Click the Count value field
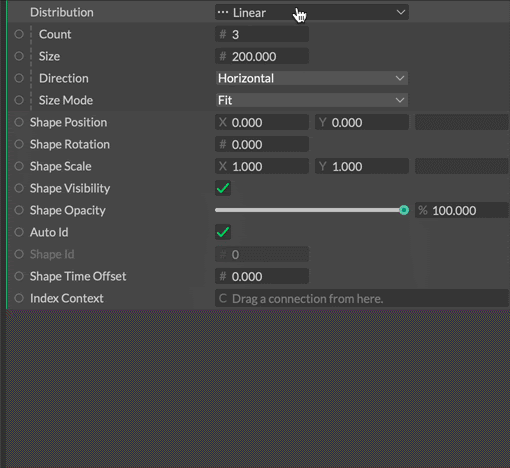 coord(262,34)
